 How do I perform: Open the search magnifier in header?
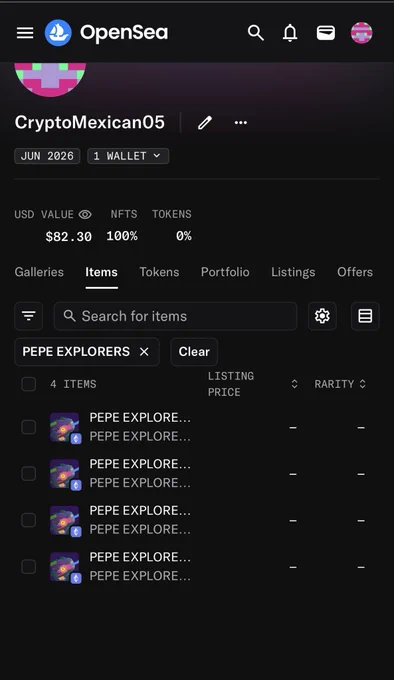[255, 33]
